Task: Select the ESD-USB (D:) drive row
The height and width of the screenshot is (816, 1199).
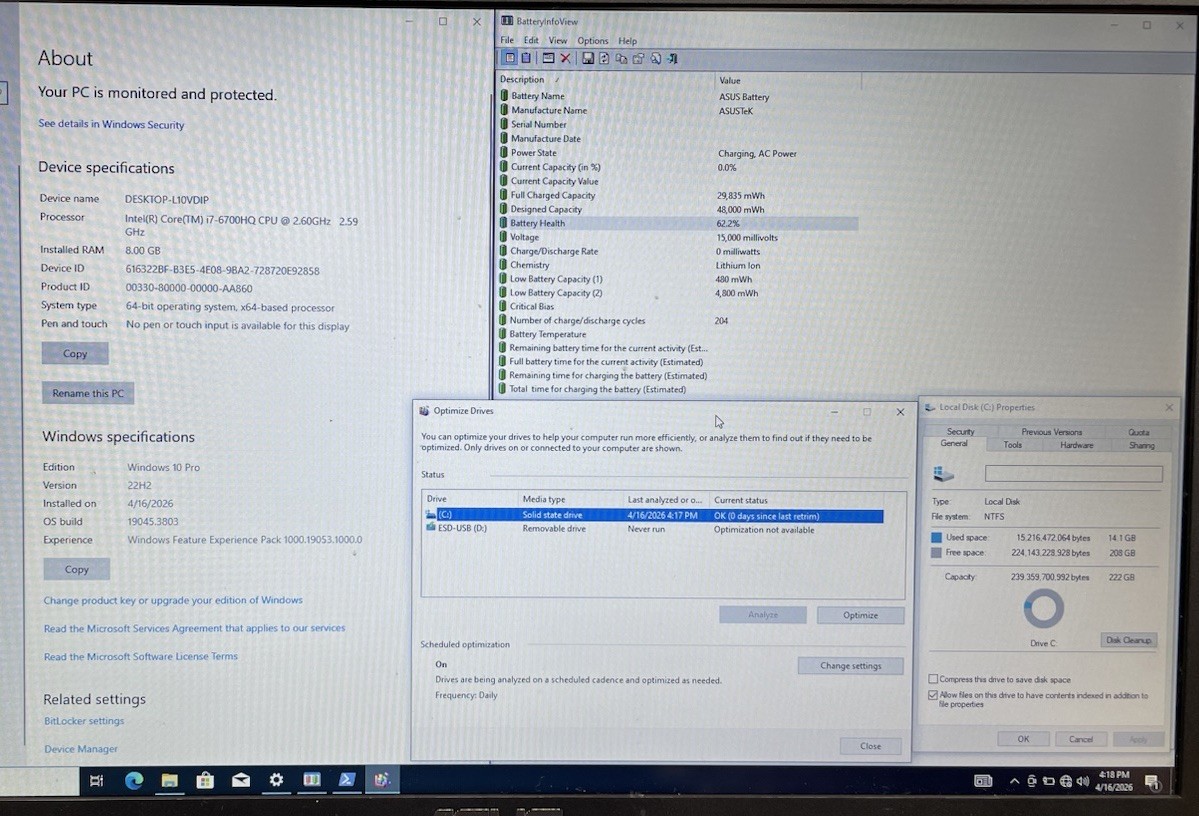Action: (655, 528)
